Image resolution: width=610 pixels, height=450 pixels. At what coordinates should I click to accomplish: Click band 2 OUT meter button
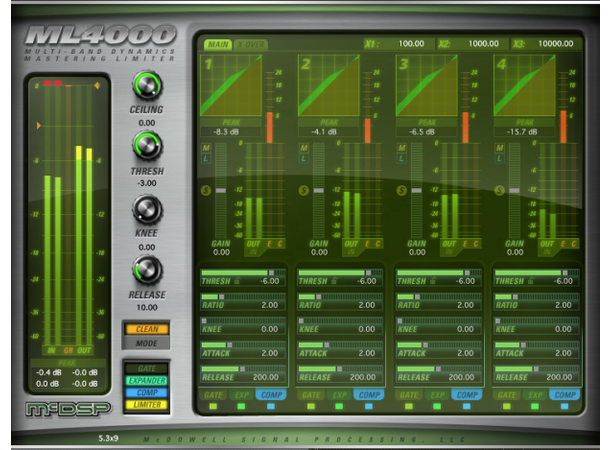[x=351, y=244]
